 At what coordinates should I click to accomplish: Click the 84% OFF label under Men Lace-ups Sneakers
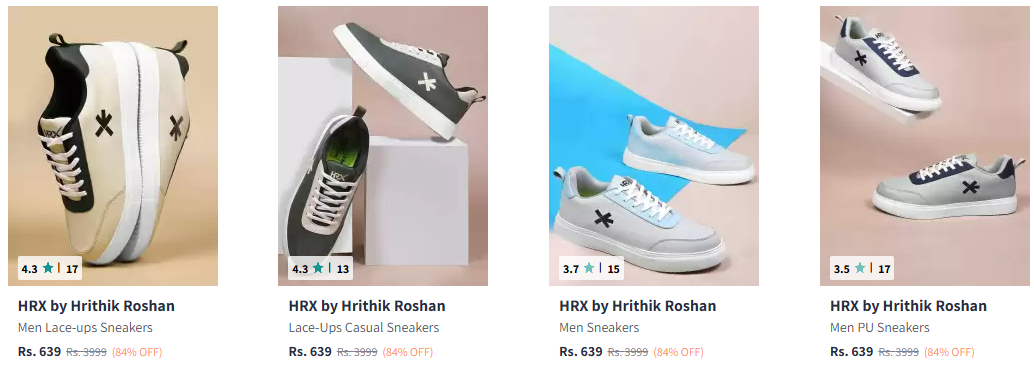click(x=137, y=352)
